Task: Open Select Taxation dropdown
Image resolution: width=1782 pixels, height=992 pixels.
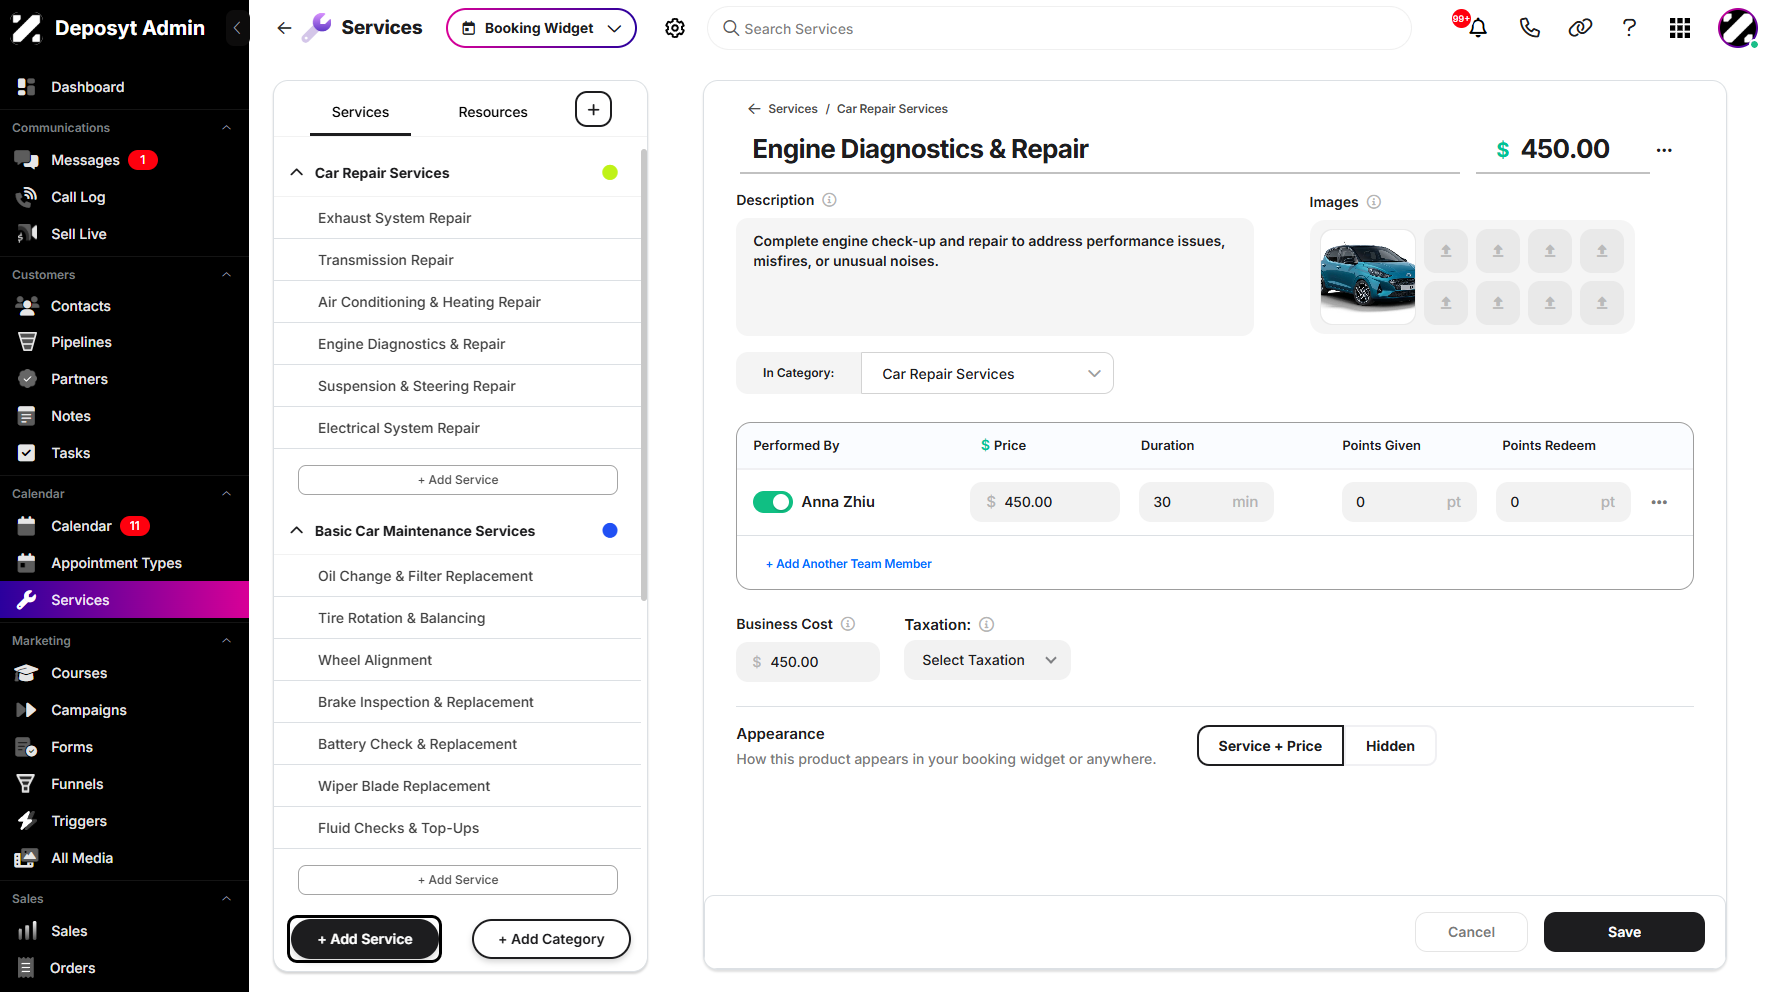Action: (987, 660)
